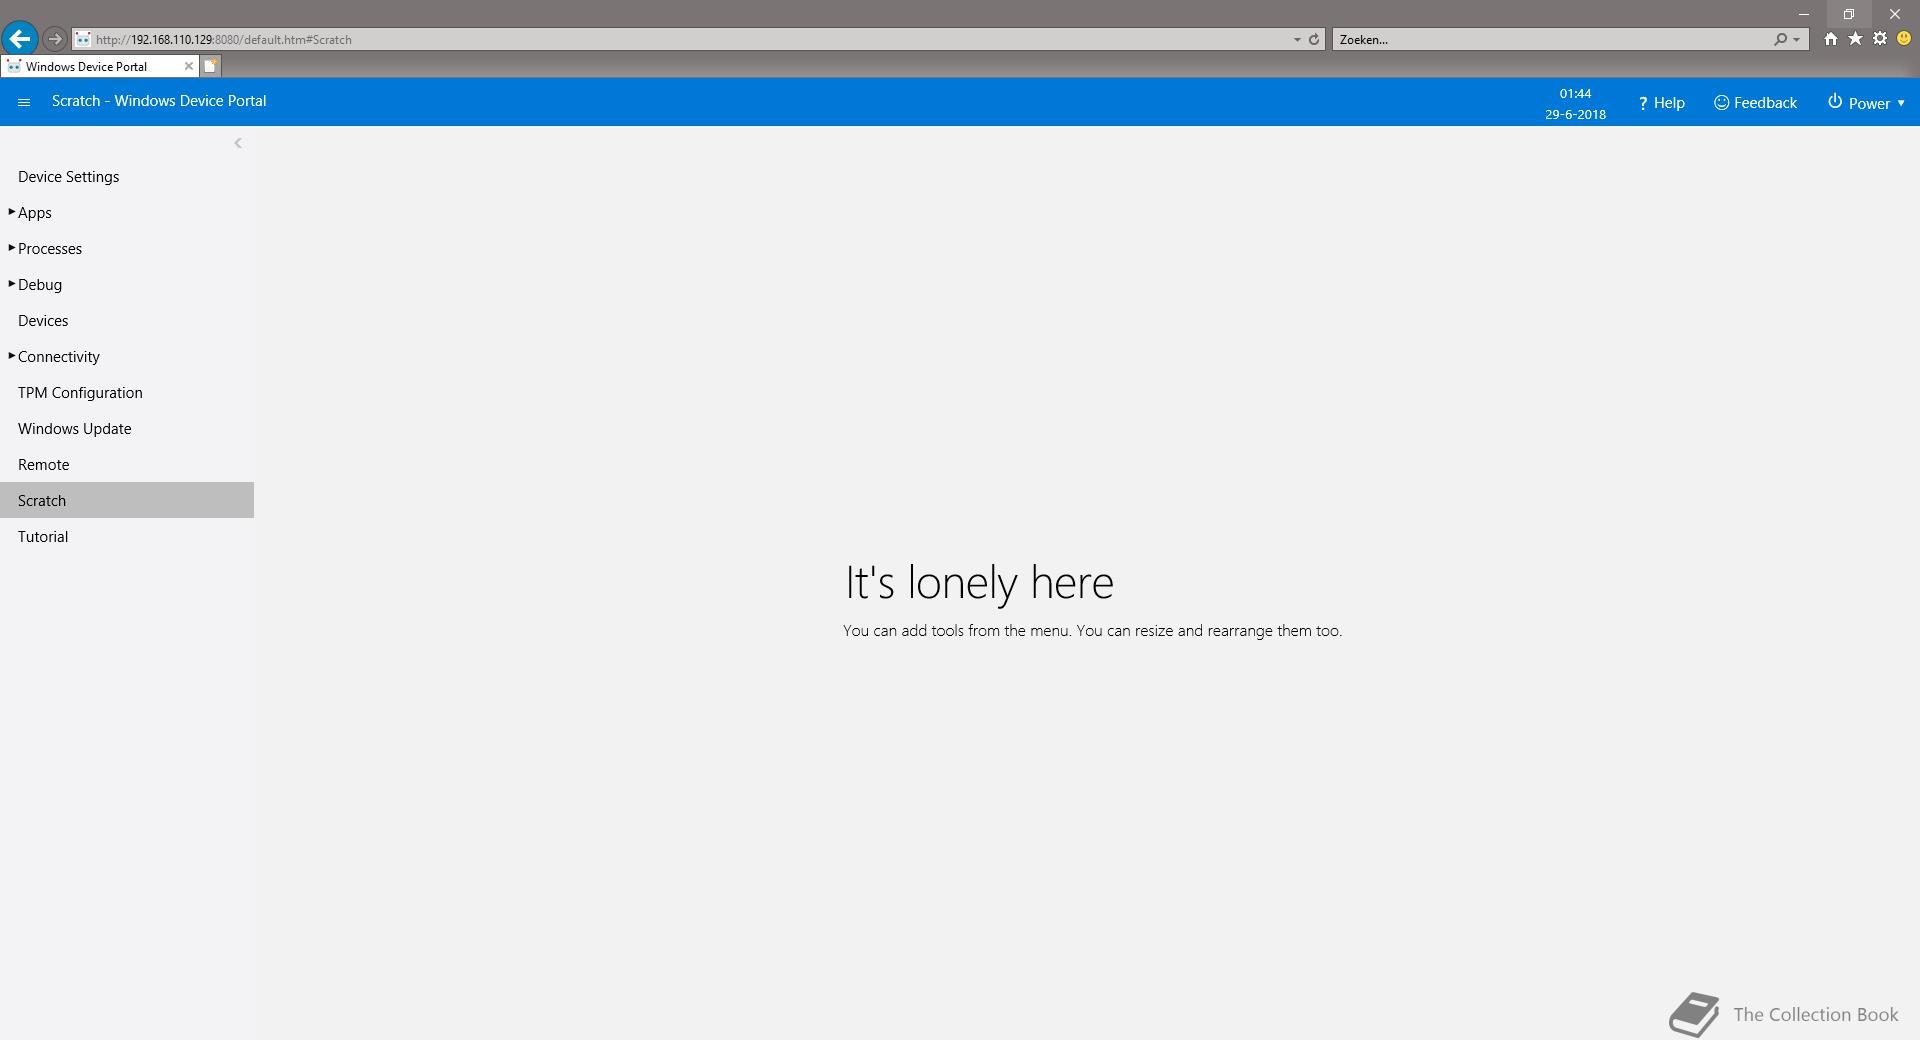Image resolution: width=1920 pixels, height=1040 pixels.
Task: Refresh the page with the reload icon
Action: pos(1314,40)
